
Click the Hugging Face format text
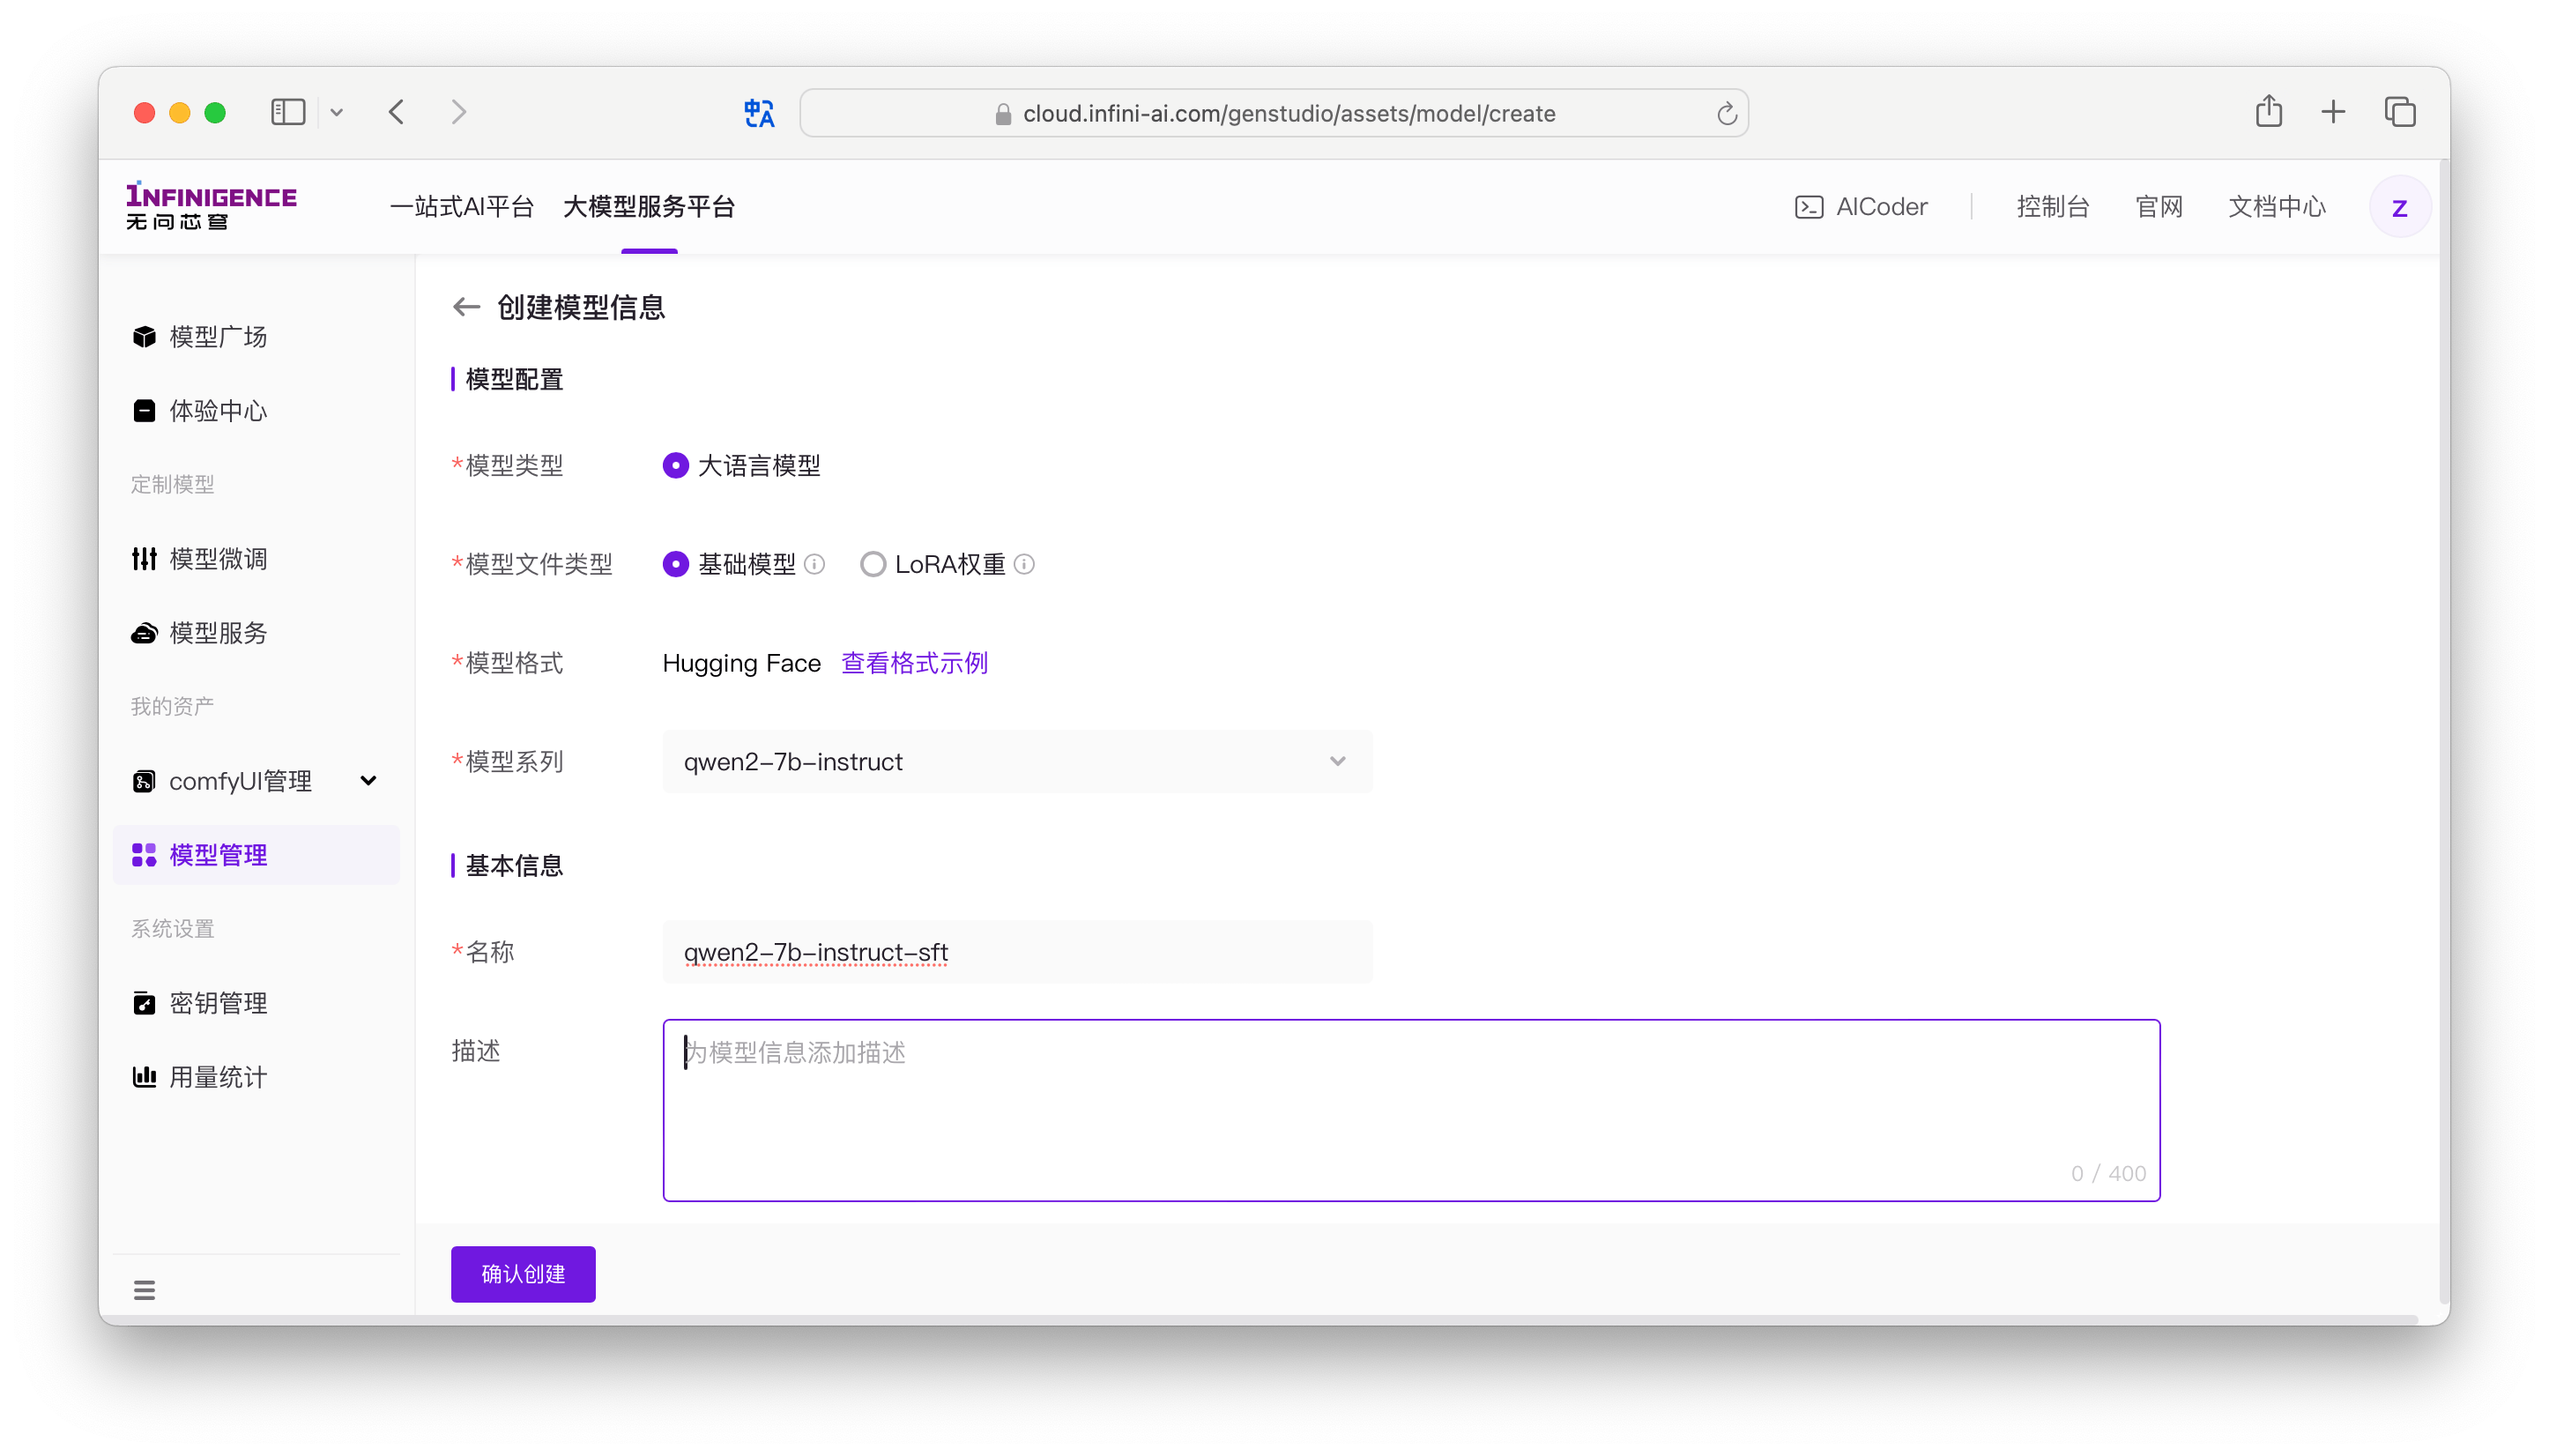(741, 663)
